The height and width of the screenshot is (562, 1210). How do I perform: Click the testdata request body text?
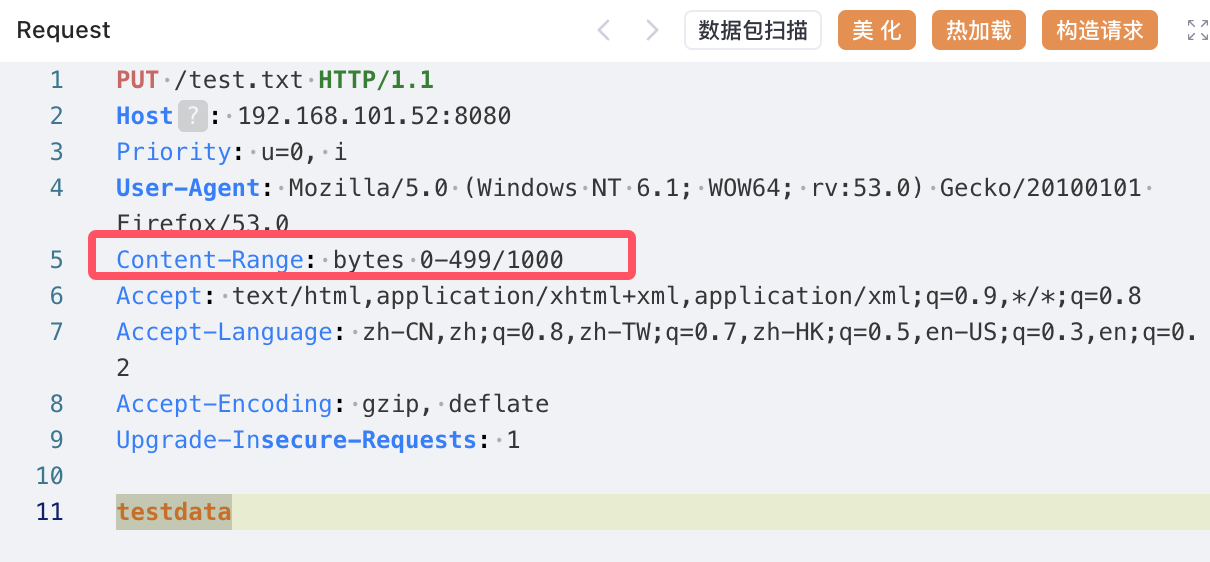[174, 512]
